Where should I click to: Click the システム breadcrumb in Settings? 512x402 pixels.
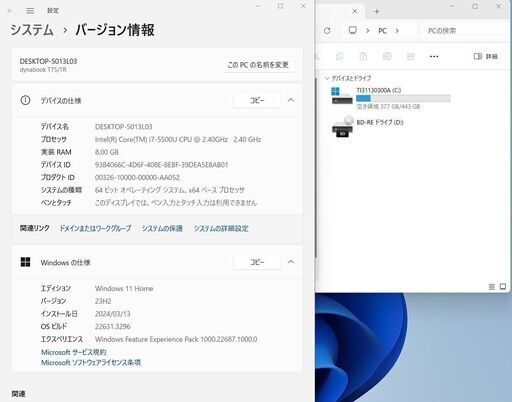click(32, 30)
